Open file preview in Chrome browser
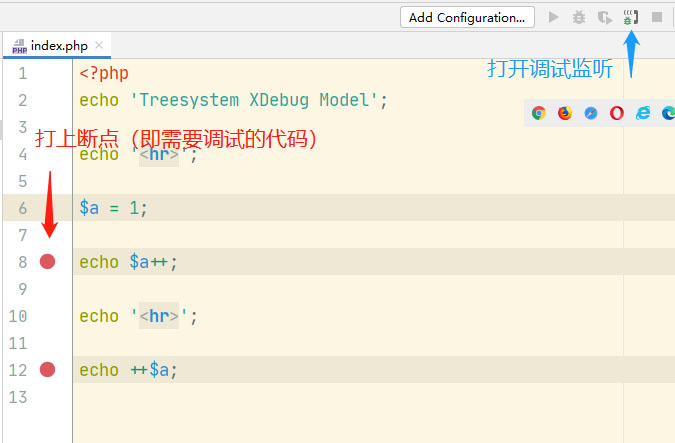The width and height of the screenshot is (675, 443). 539,113
